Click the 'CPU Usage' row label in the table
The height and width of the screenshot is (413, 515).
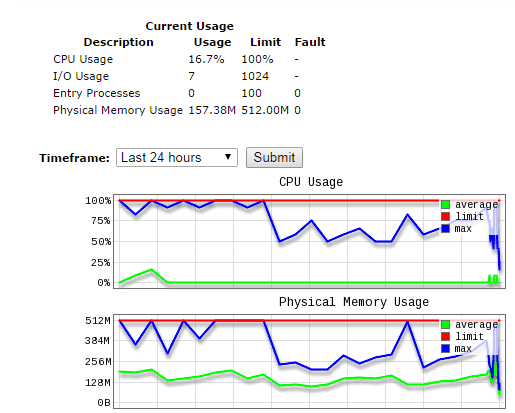83,59
